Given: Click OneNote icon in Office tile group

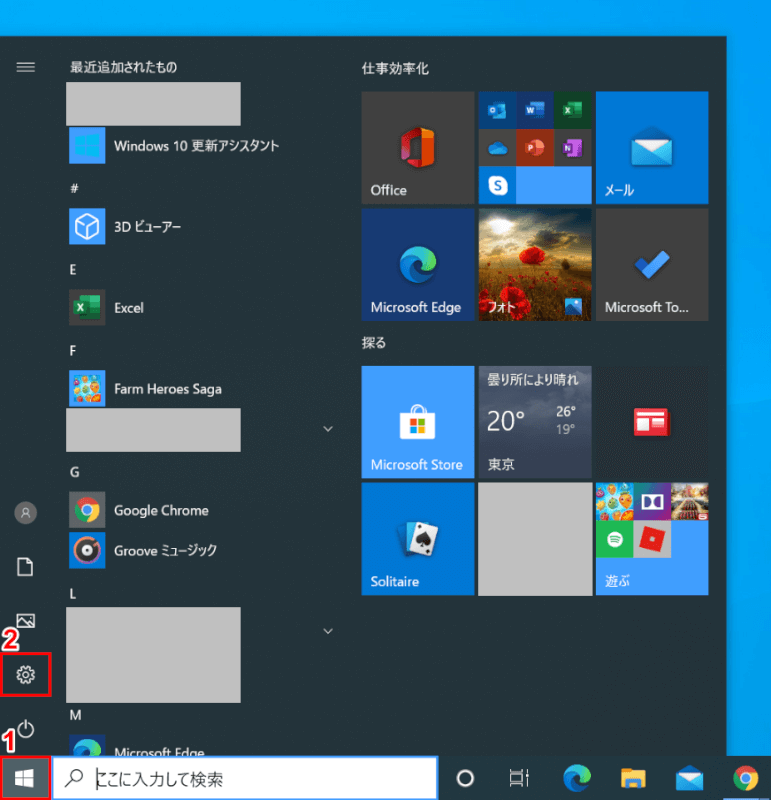Looking at the screenshot, I should (573, 148).
